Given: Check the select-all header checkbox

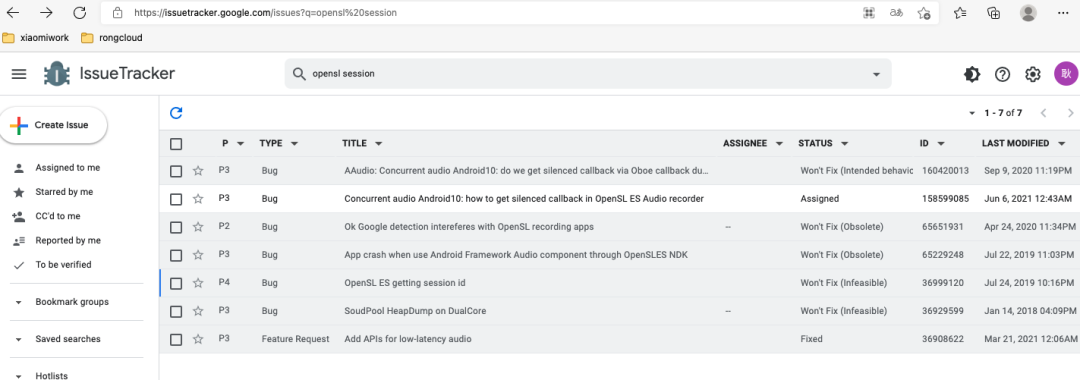Looking at the screenshot, I should 176,144.
